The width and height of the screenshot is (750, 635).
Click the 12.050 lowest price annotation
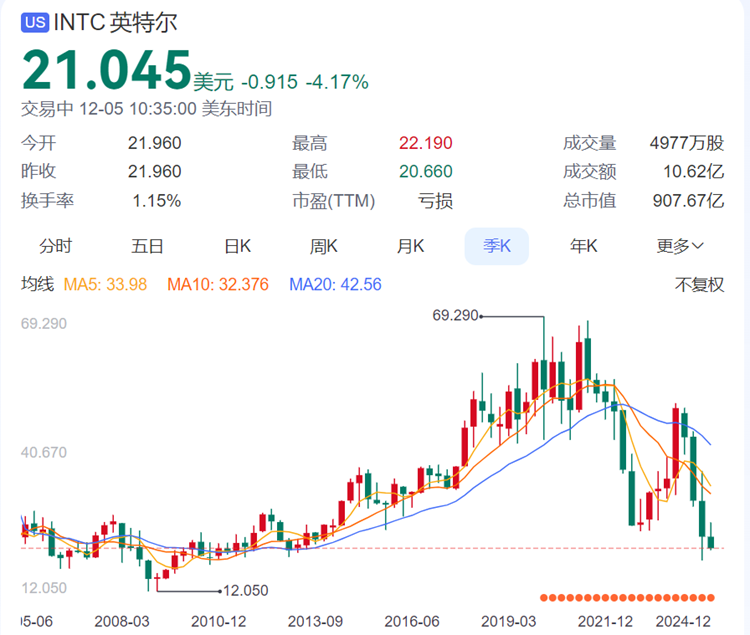tap(246, 591)
